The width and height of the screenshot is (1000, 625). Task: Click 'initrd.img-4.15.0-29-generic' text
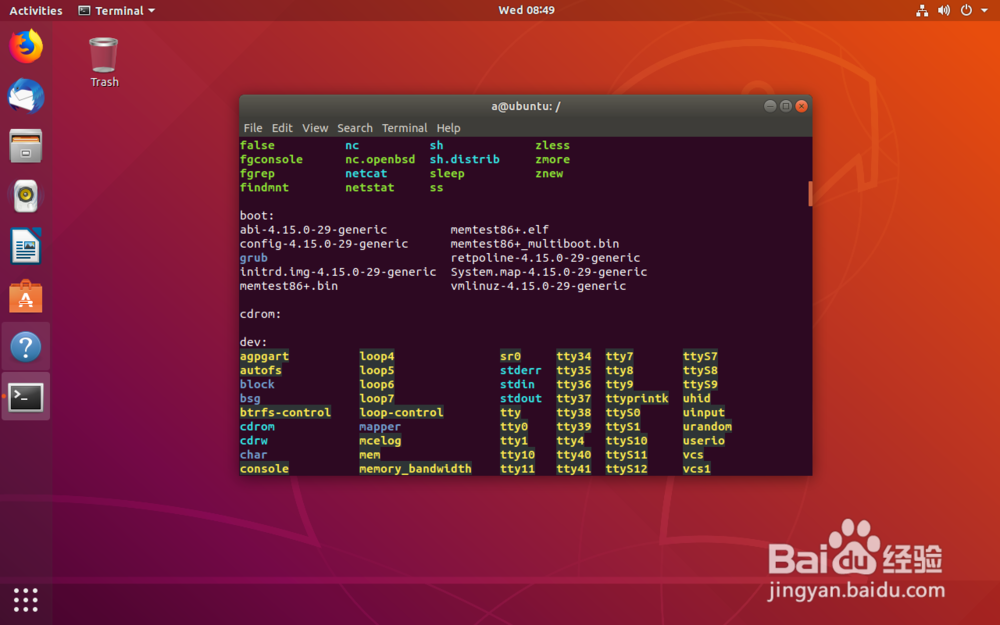tap(338, 272)
